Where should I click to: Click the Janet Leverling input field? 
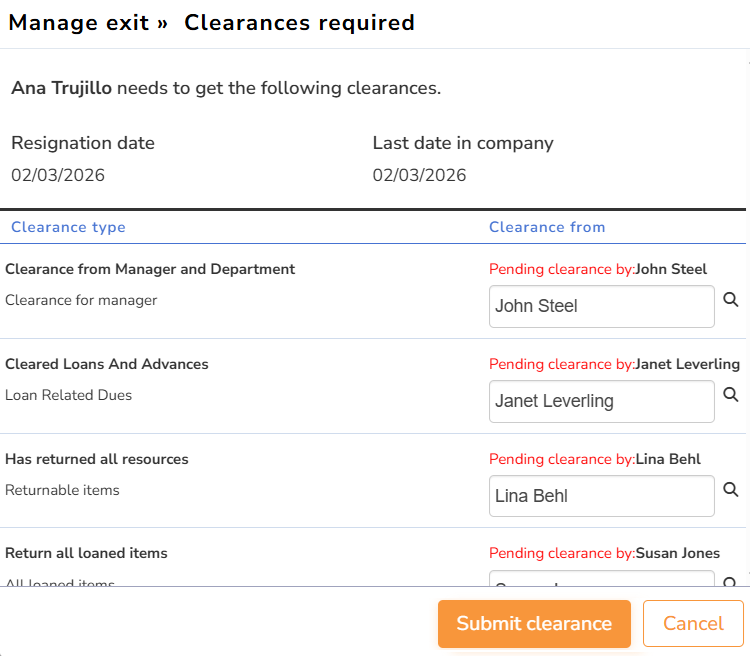[601, 401]
